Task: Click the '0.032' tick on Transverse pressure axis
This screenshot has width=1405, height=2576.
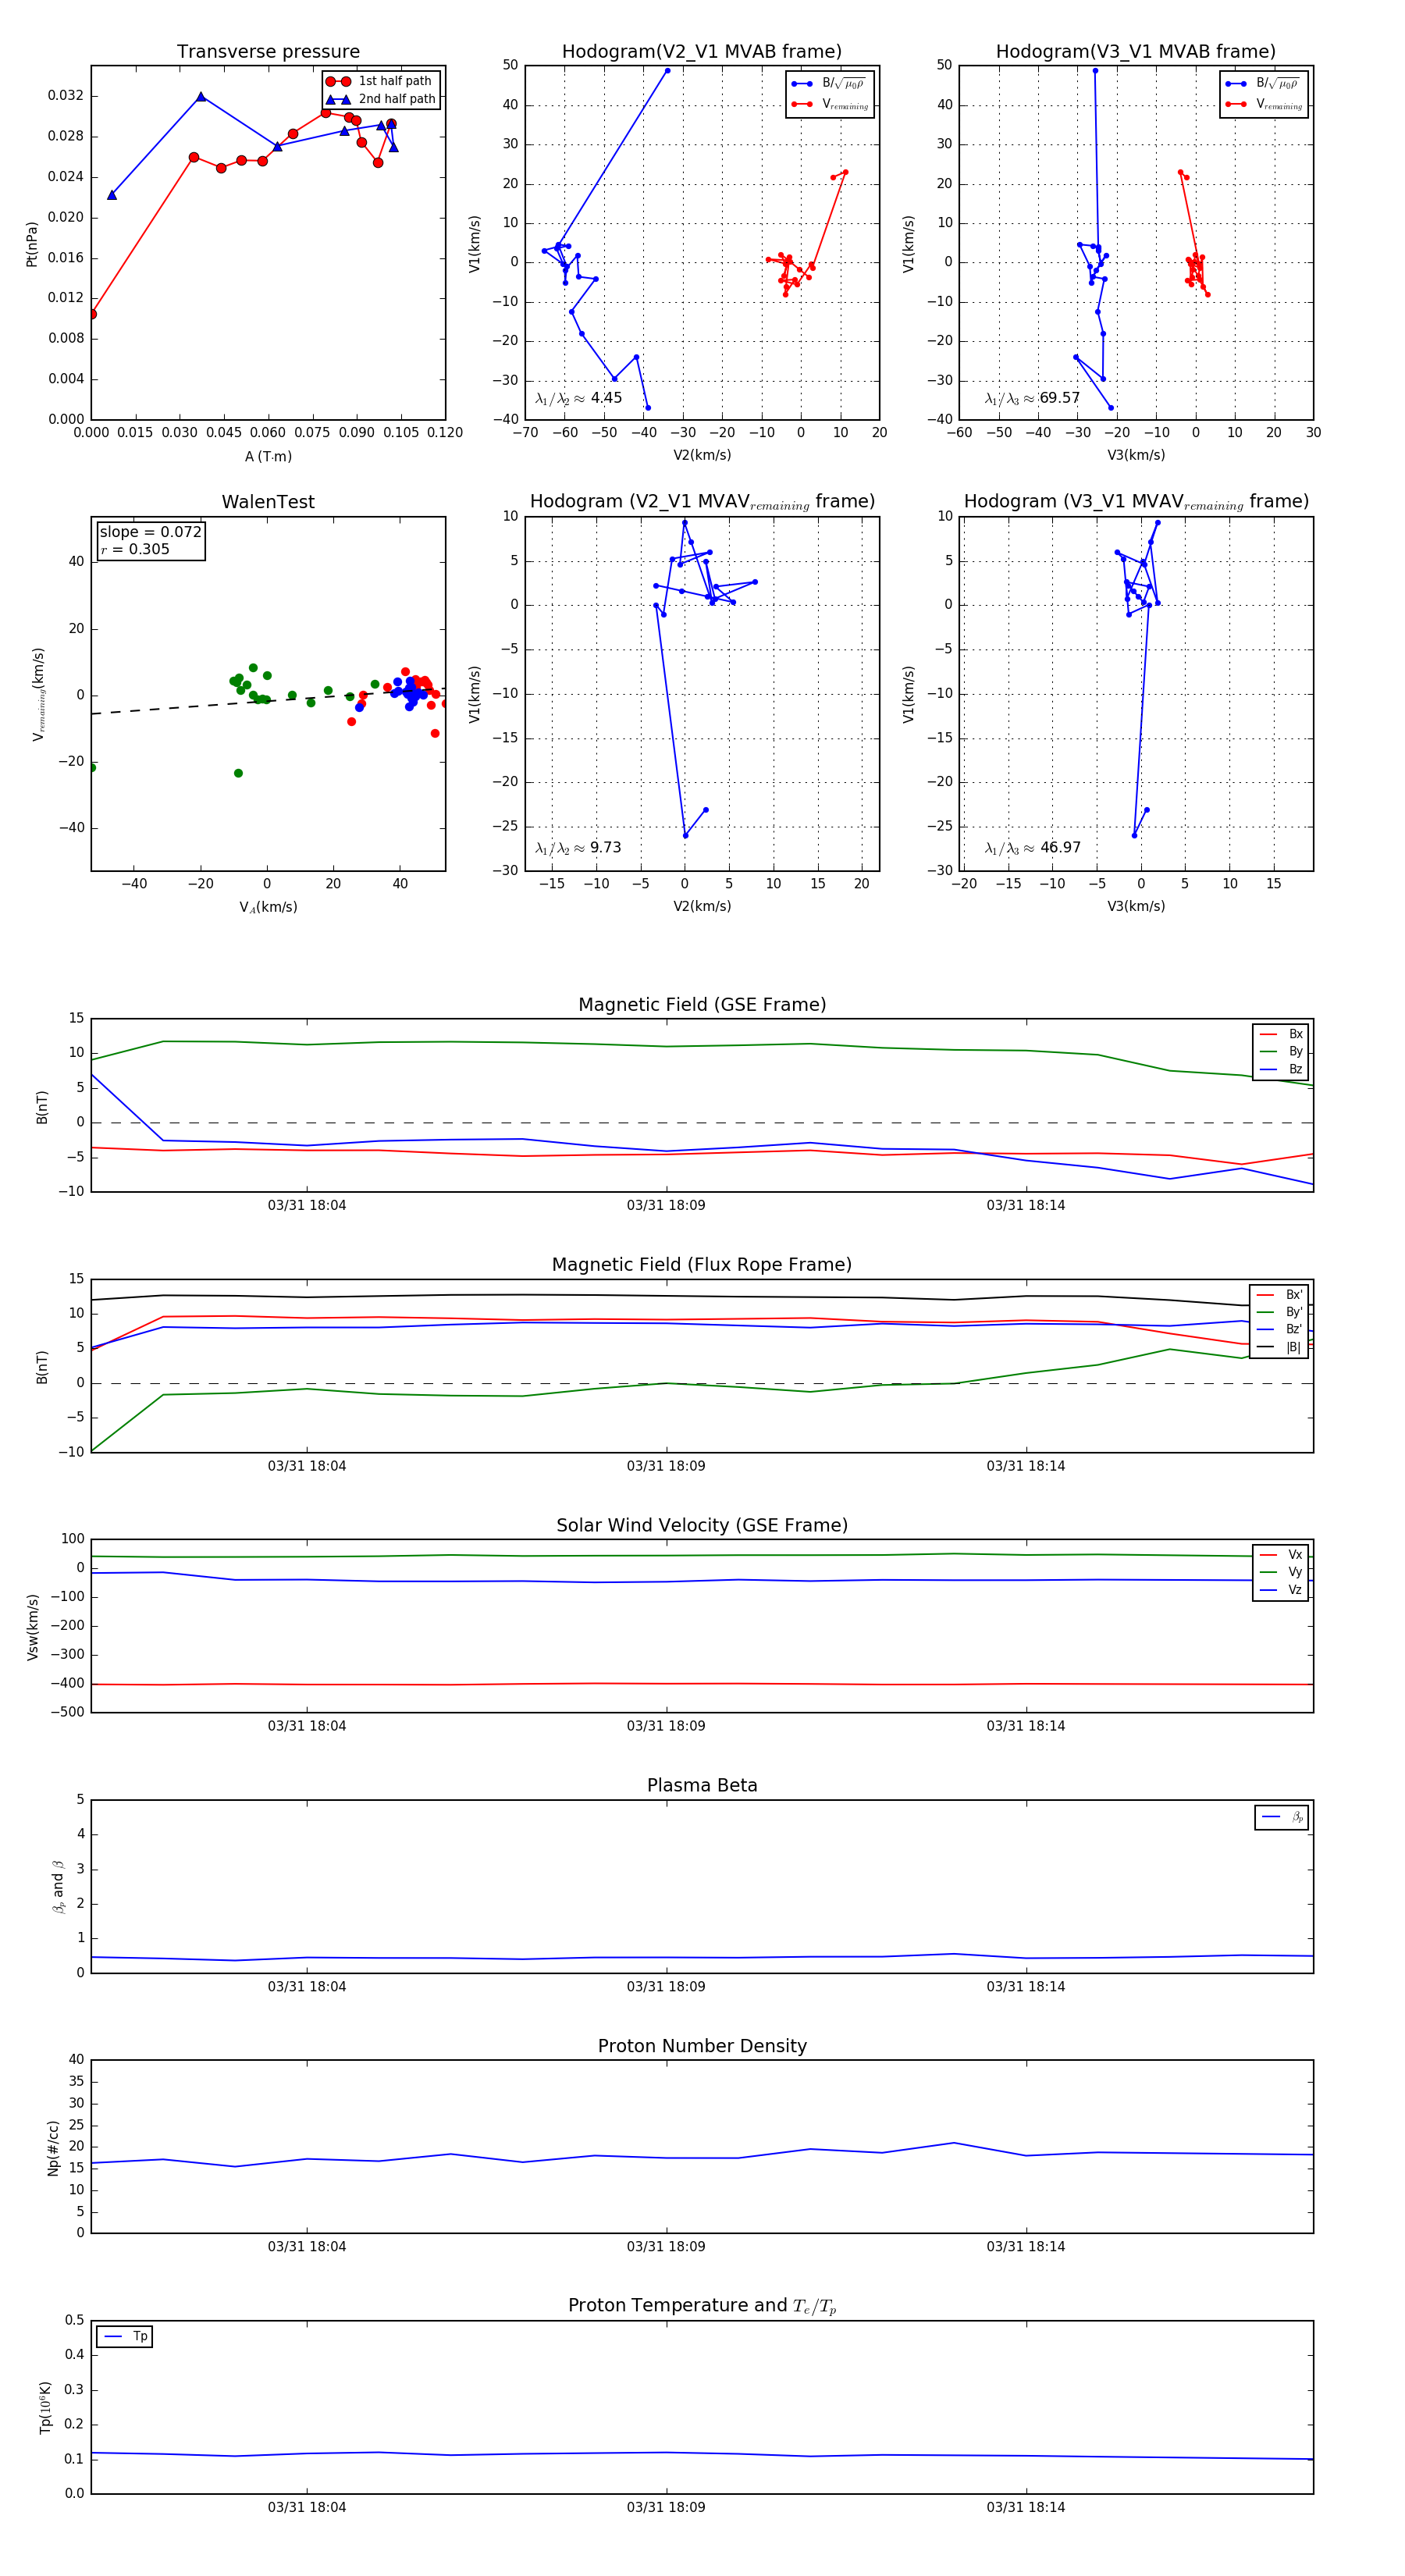Action: click(66, 96)
